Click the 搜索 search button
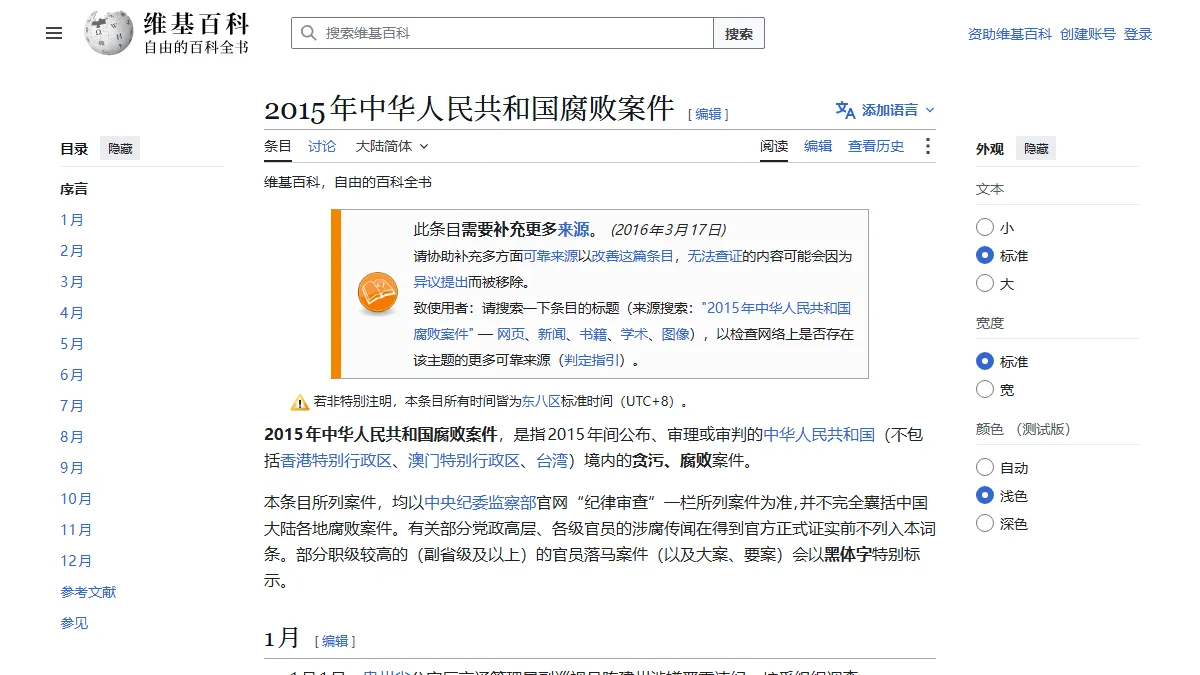Viewport: 1200px width, 675px height. [x=739, y=33]
